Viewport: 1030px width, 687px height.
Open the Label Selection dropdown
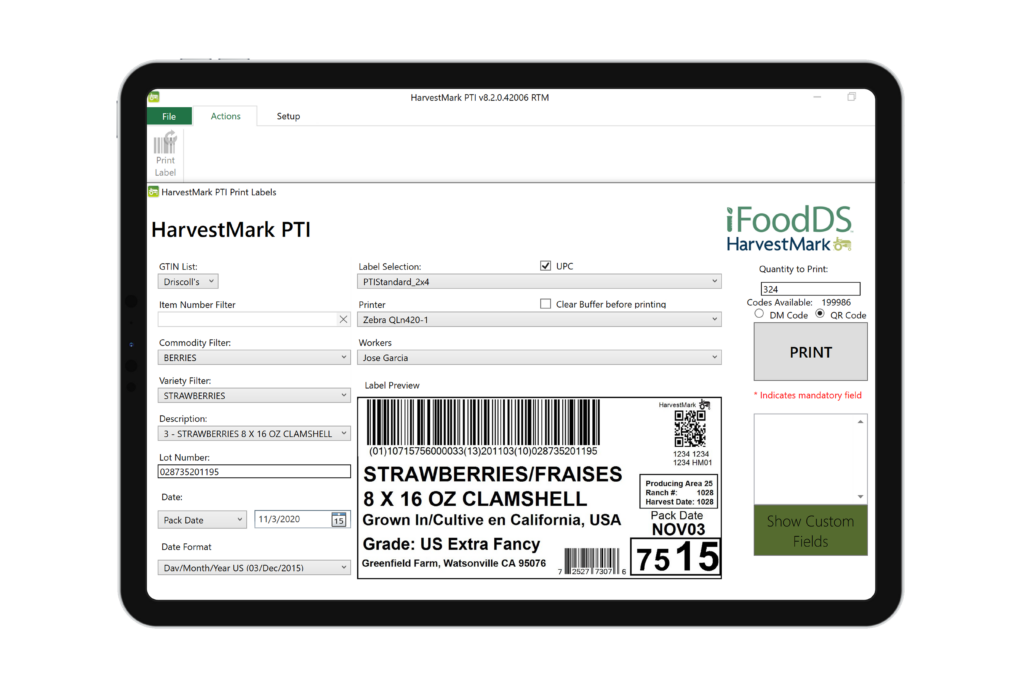point(539,282)
